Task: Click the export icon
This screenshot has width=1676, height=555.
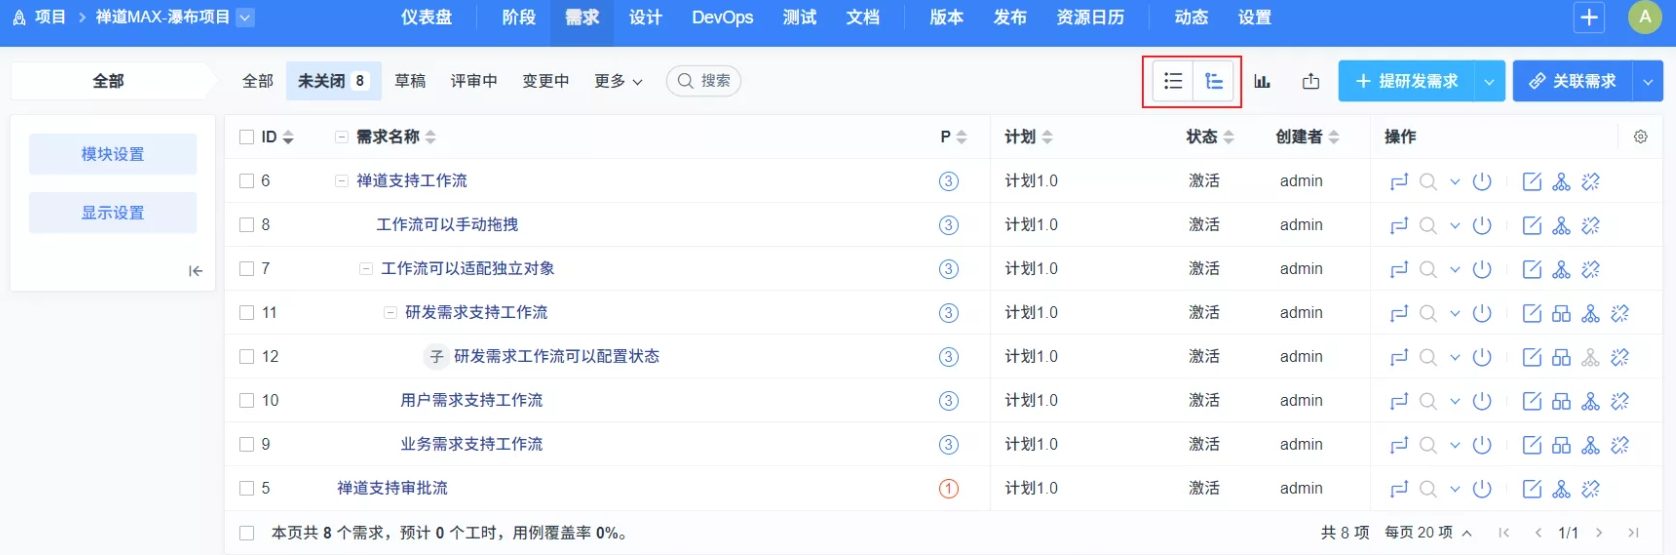Action: pyautogui.click(x=1311, y=81)
